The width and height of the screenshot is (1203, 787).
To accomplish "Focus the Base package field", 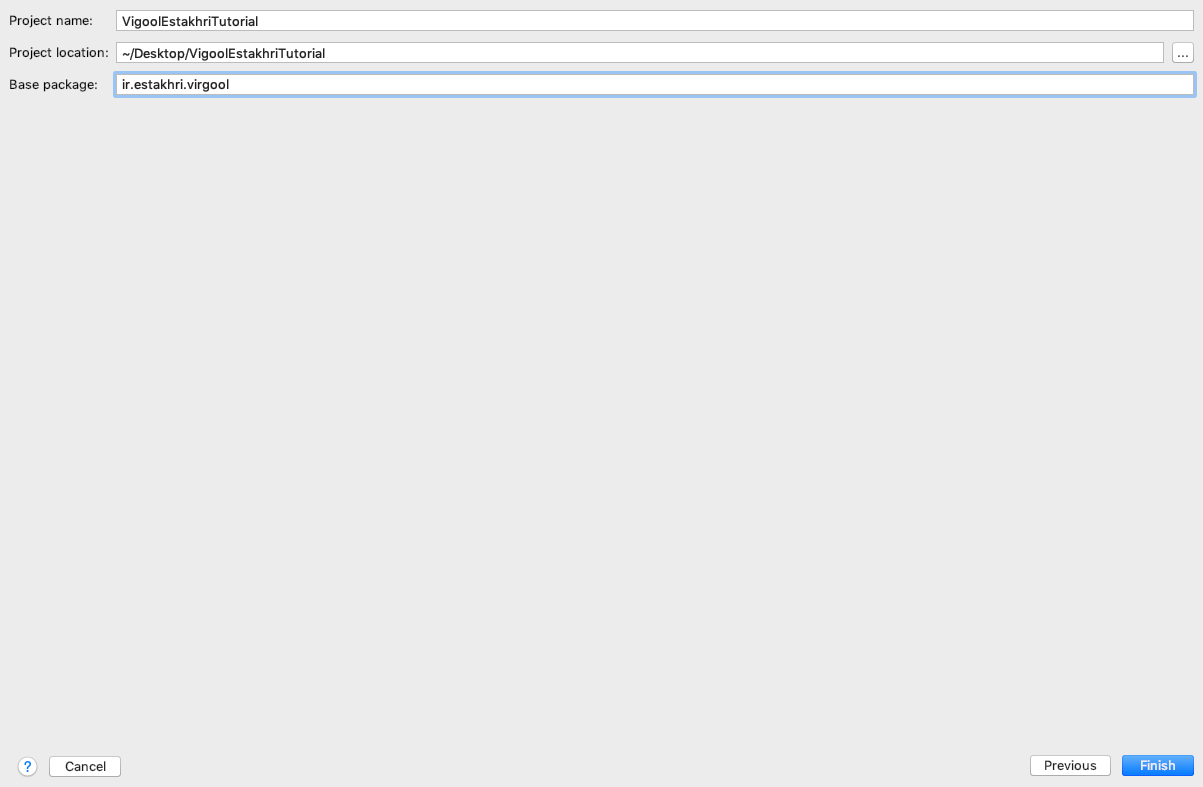I will [x=655, y=85].
